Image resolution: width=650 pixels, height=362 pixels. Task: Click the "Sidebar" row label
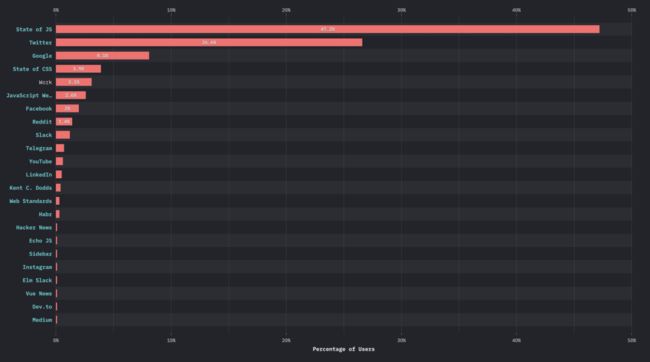[x=41, y=254]
